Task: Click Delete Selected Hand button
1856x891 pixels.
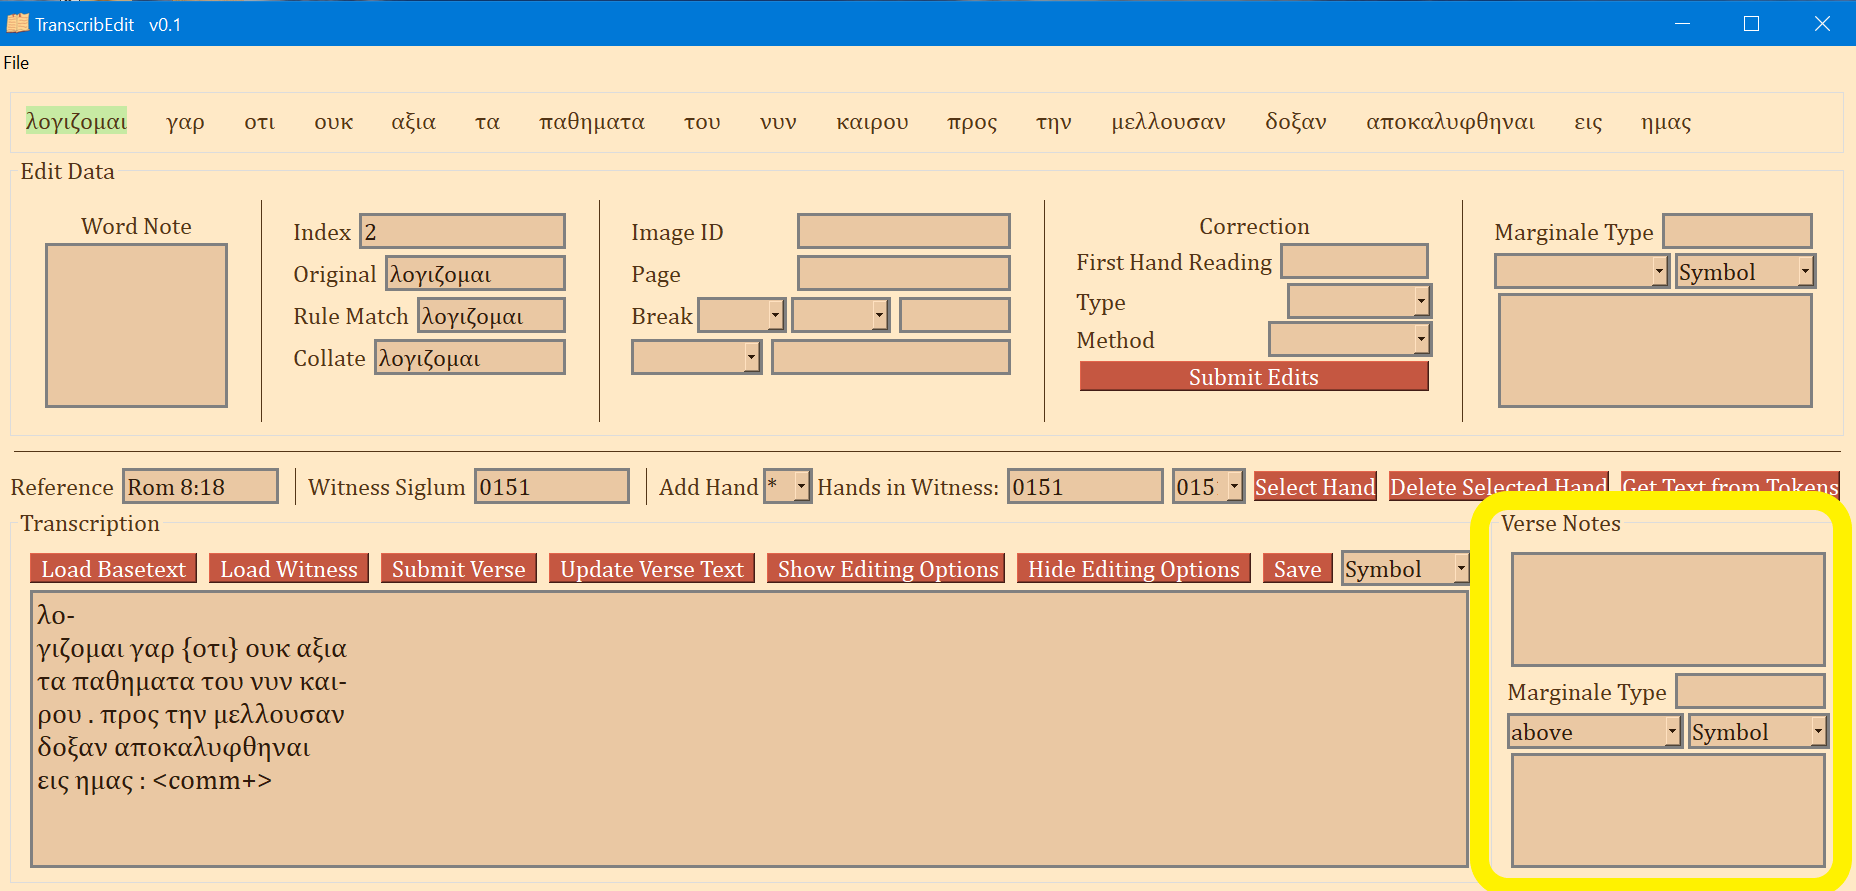Action: tap(1499, 486)
